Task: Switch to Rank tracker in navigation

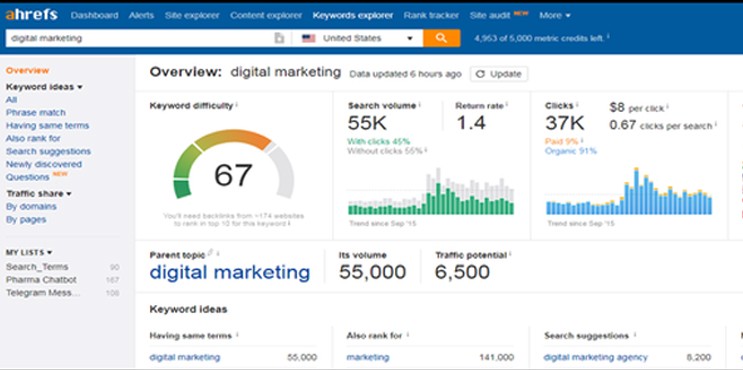Action: (x=431, y=15)
